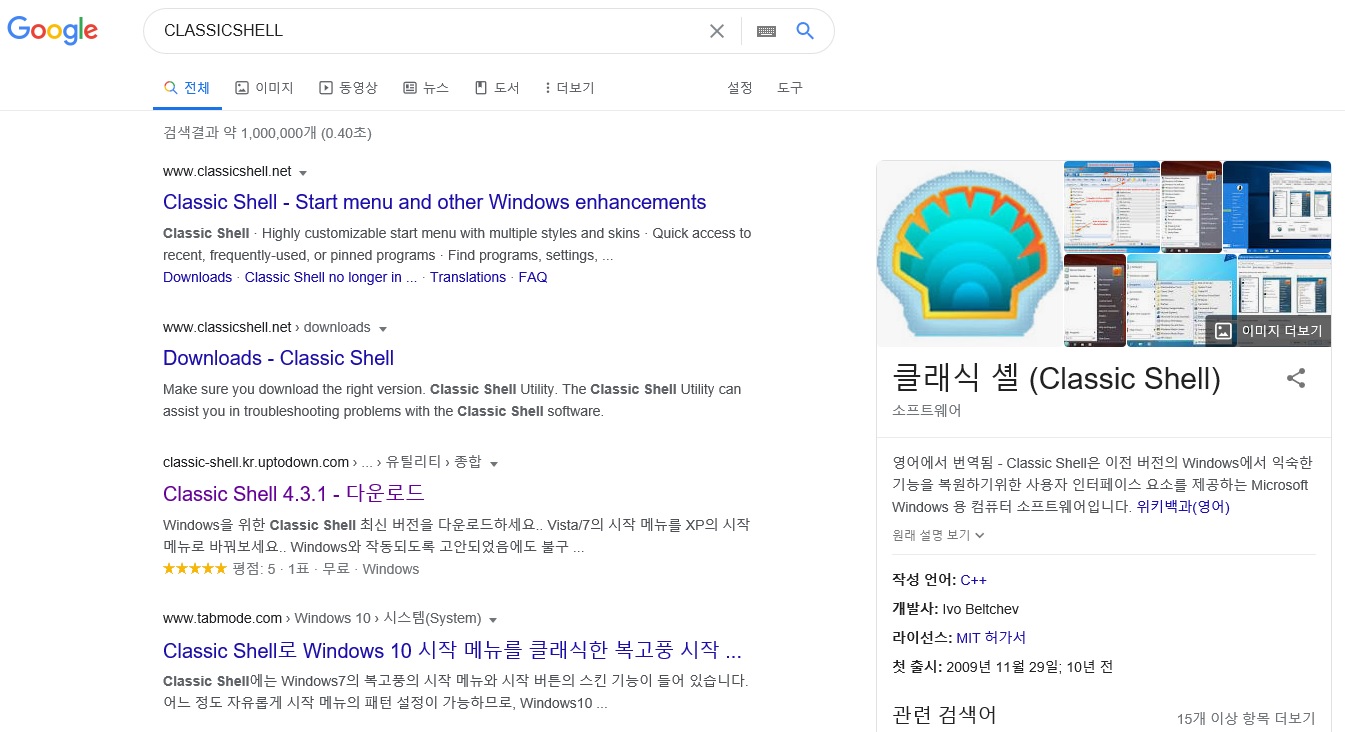The height and width of the screenshot is (732, 1345).
Task: Focus the CLASSICSHELL search input field
Action: pos(430,31)
